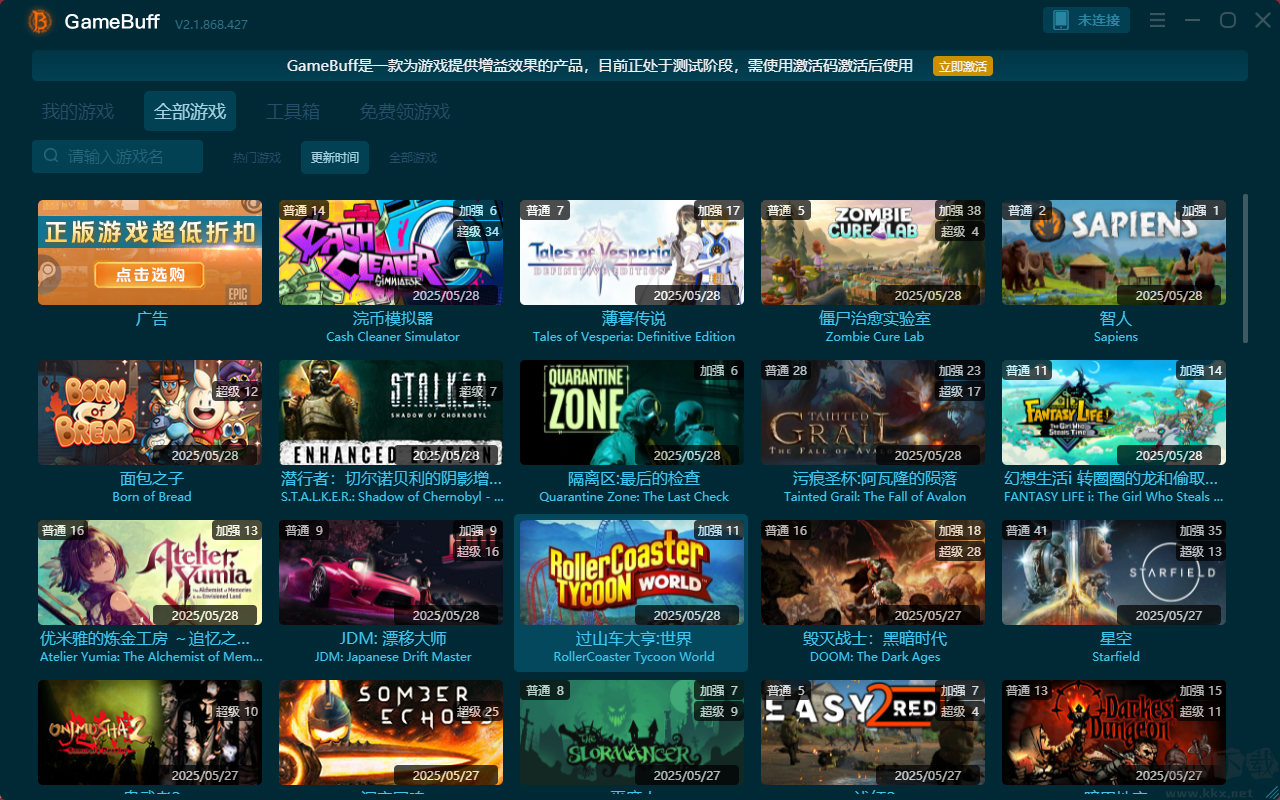Click the GameBuff logo icon
1280x800 pixels.
pos(40,21)
